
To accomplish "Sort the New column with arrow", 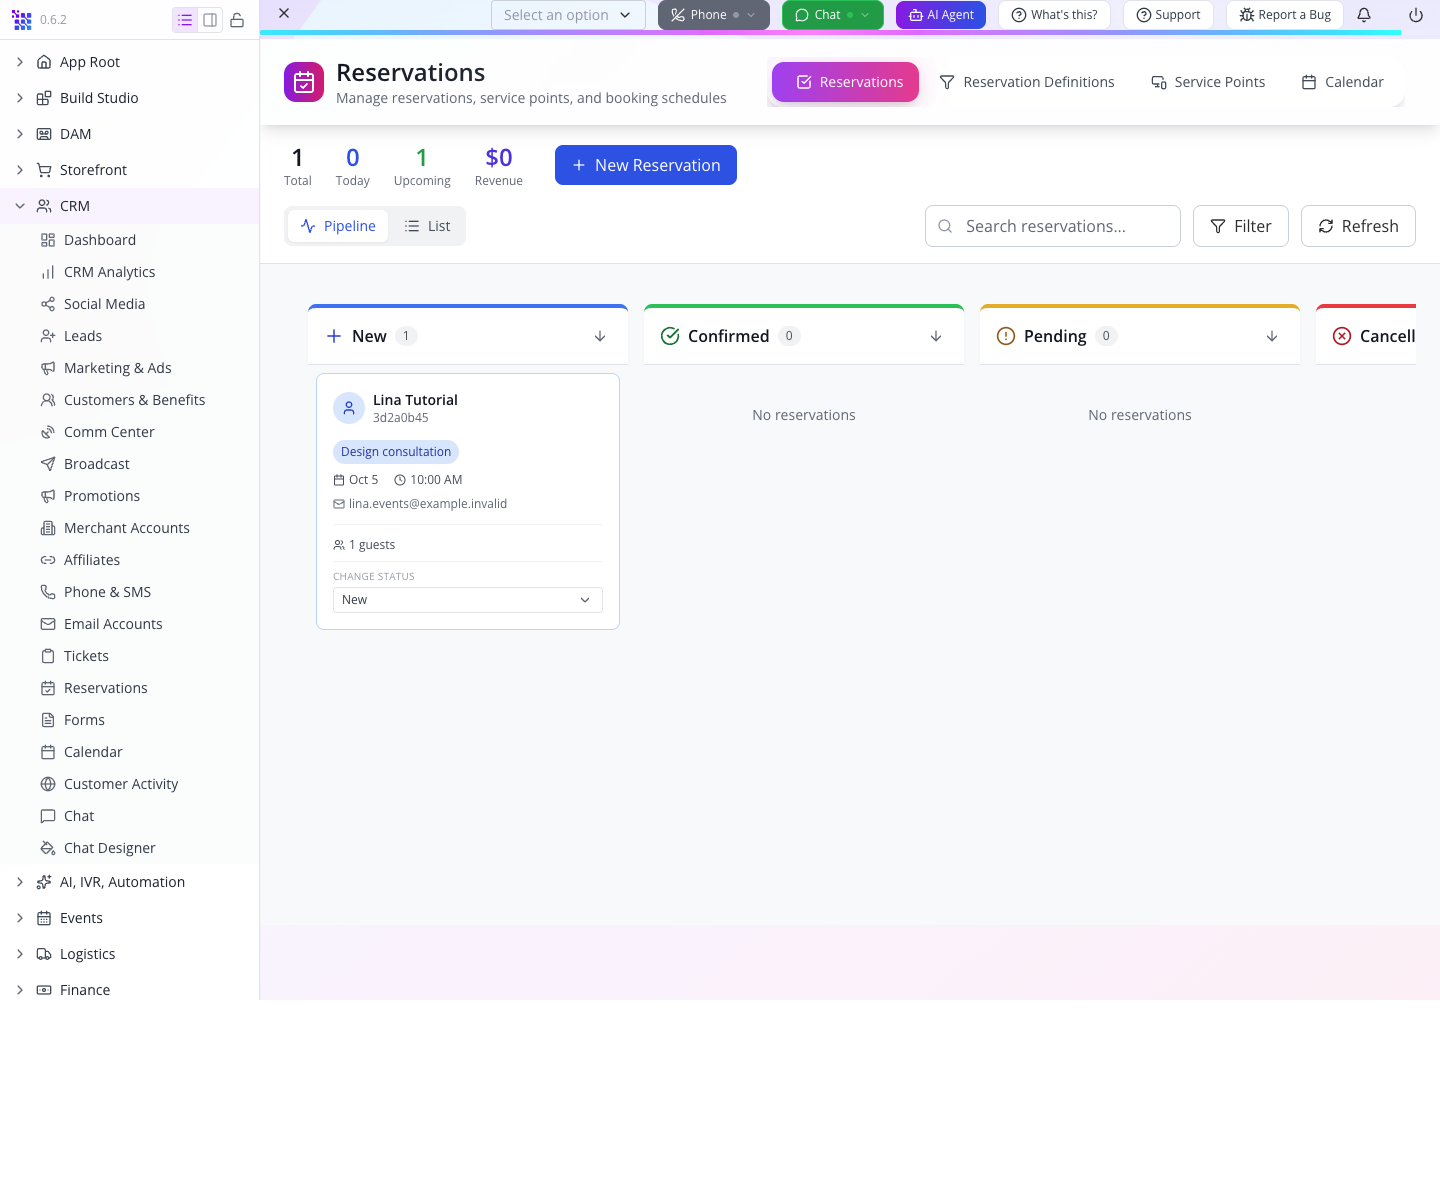I will pos(600,336).
